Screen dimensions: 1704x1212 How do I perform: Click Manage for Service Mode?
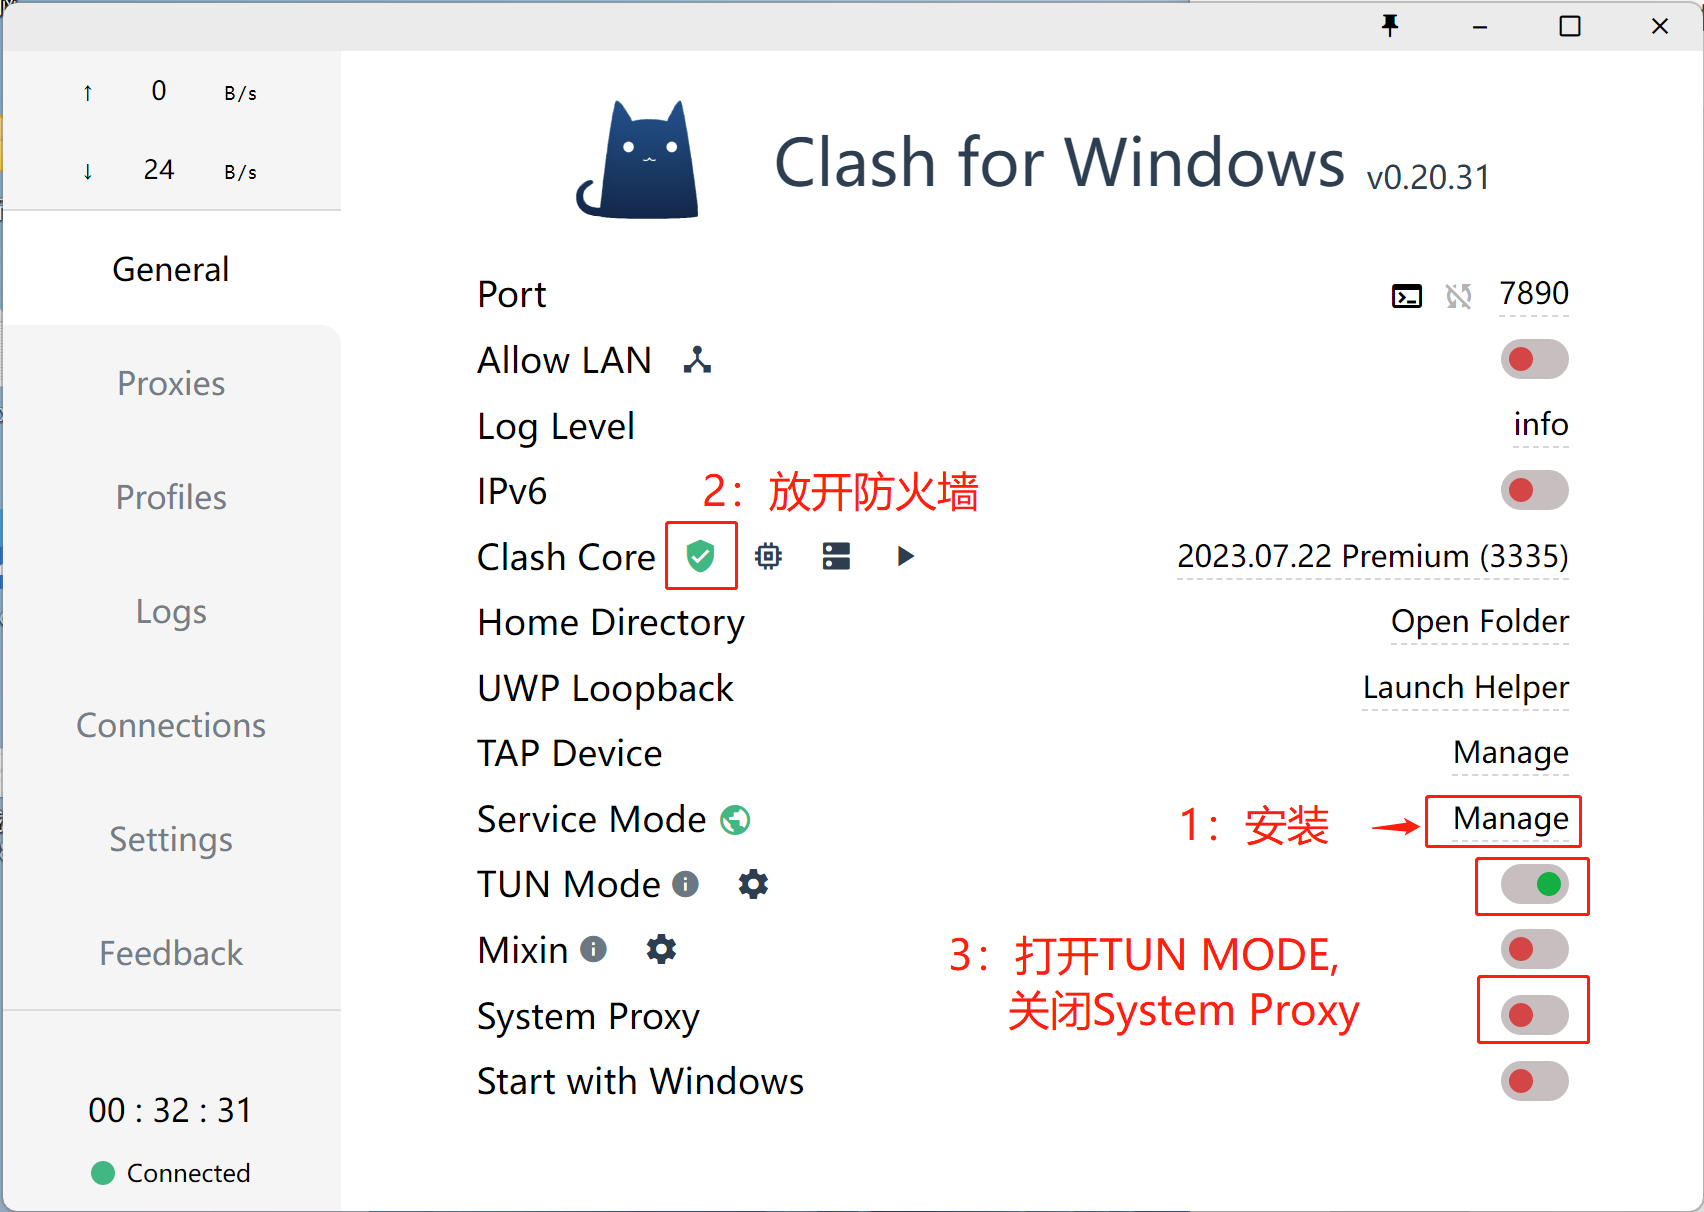1511,819
